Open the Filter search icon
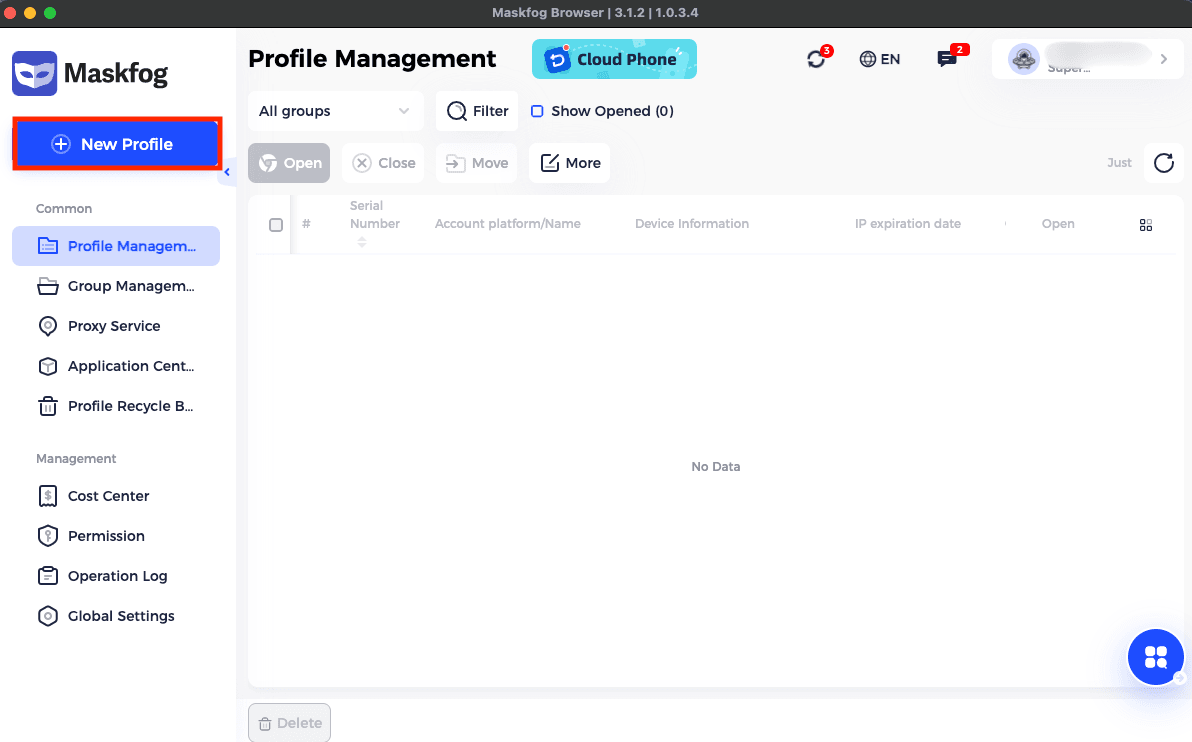 456,111
